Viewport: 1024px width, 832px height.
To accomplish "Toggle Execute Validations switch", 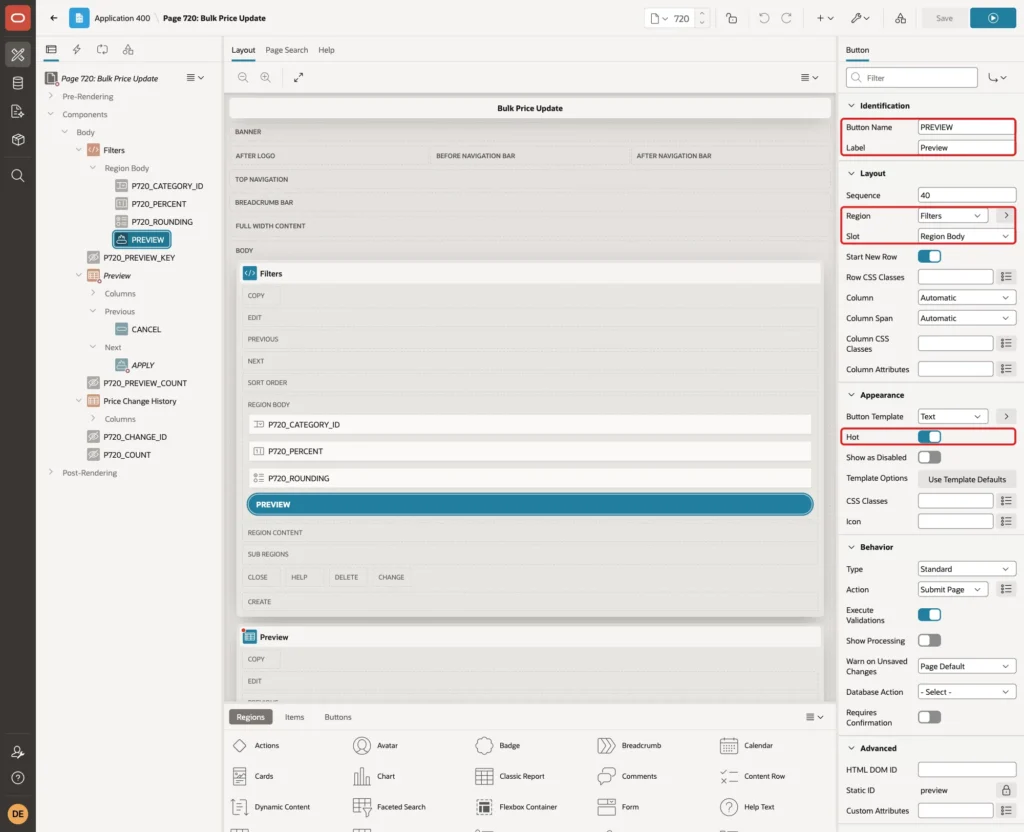I will coord(929,615).
